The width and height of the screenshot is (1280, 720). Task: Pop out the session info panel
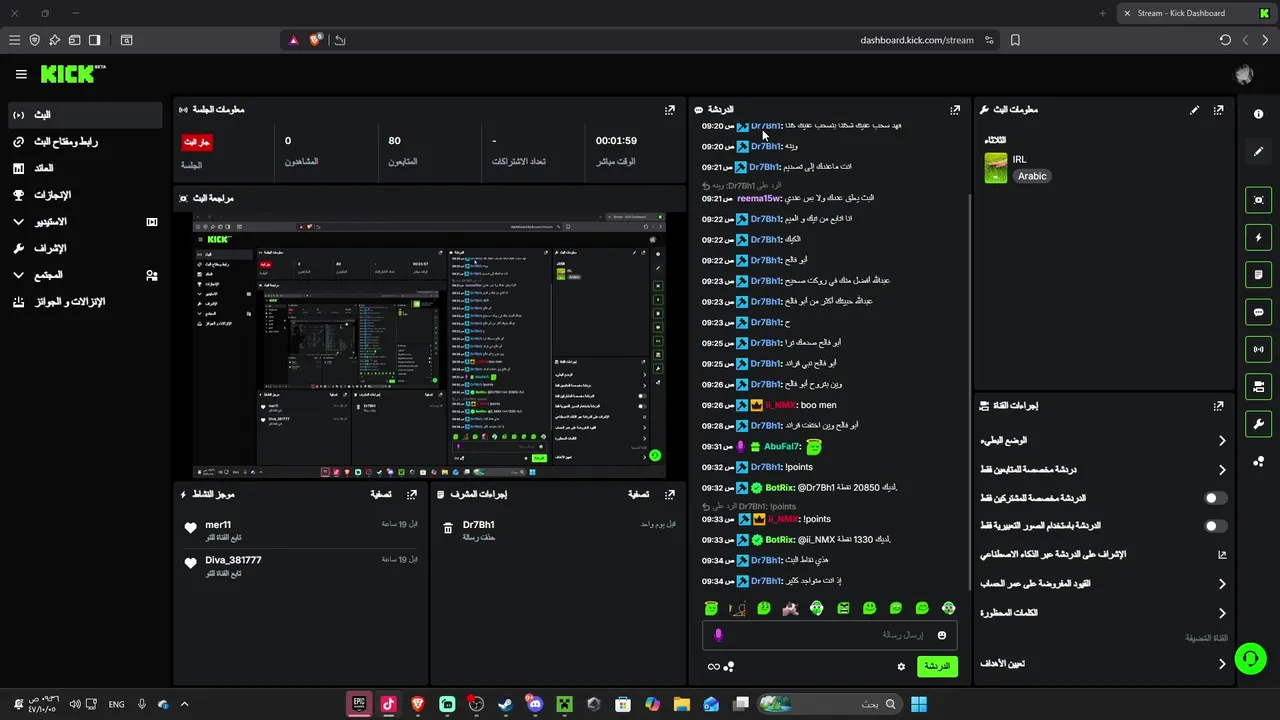[x=670, y=110]
